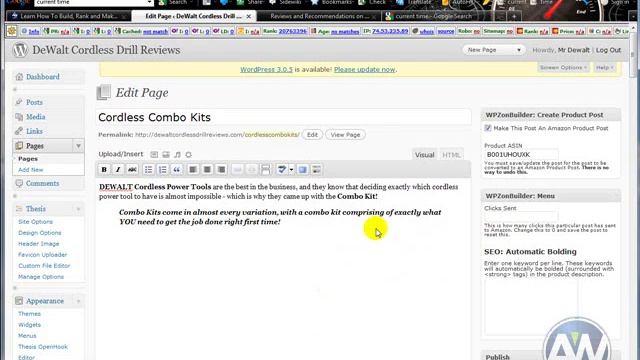Apply strikethrough (ABC) formatting

(132, 169)
